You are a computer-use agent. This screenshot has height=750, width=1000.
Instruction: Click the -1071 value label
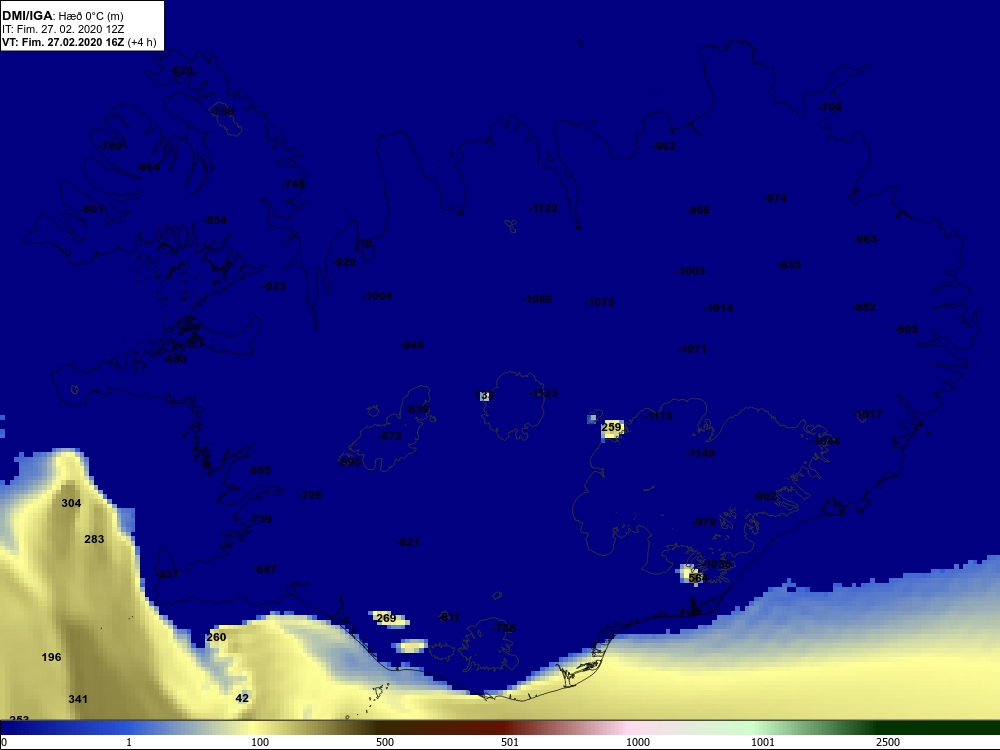pos(693,349)
